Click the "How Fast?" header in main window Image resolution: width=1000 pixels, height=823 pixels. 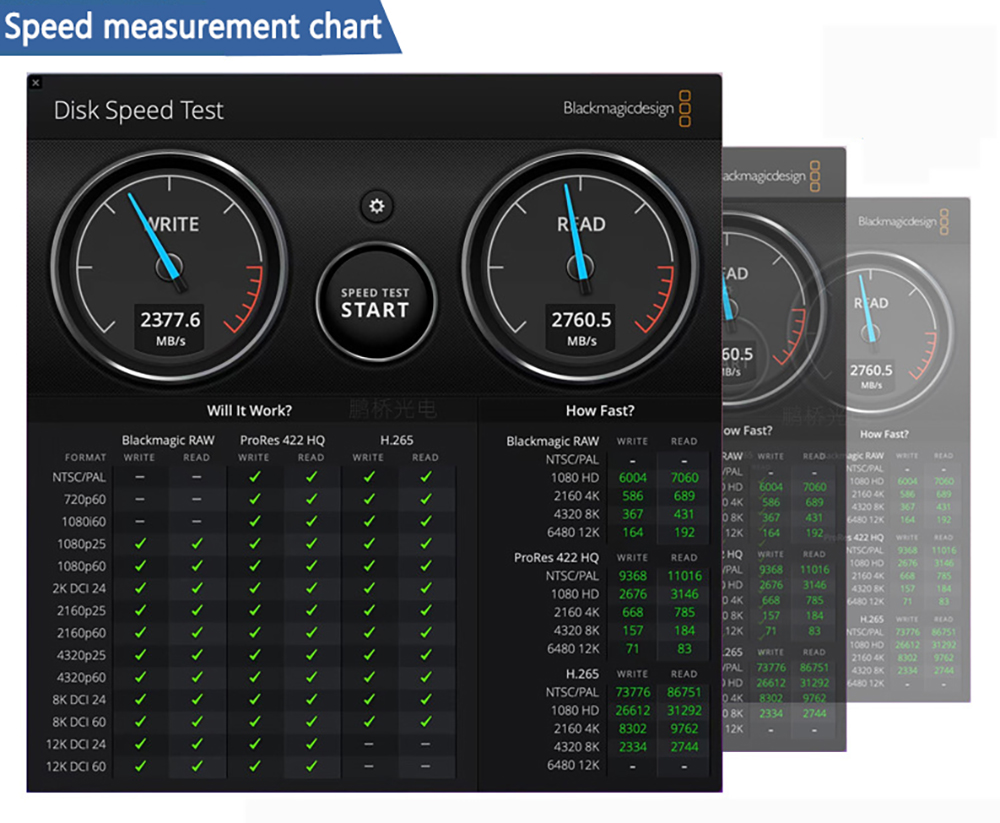tap(600, 410)
